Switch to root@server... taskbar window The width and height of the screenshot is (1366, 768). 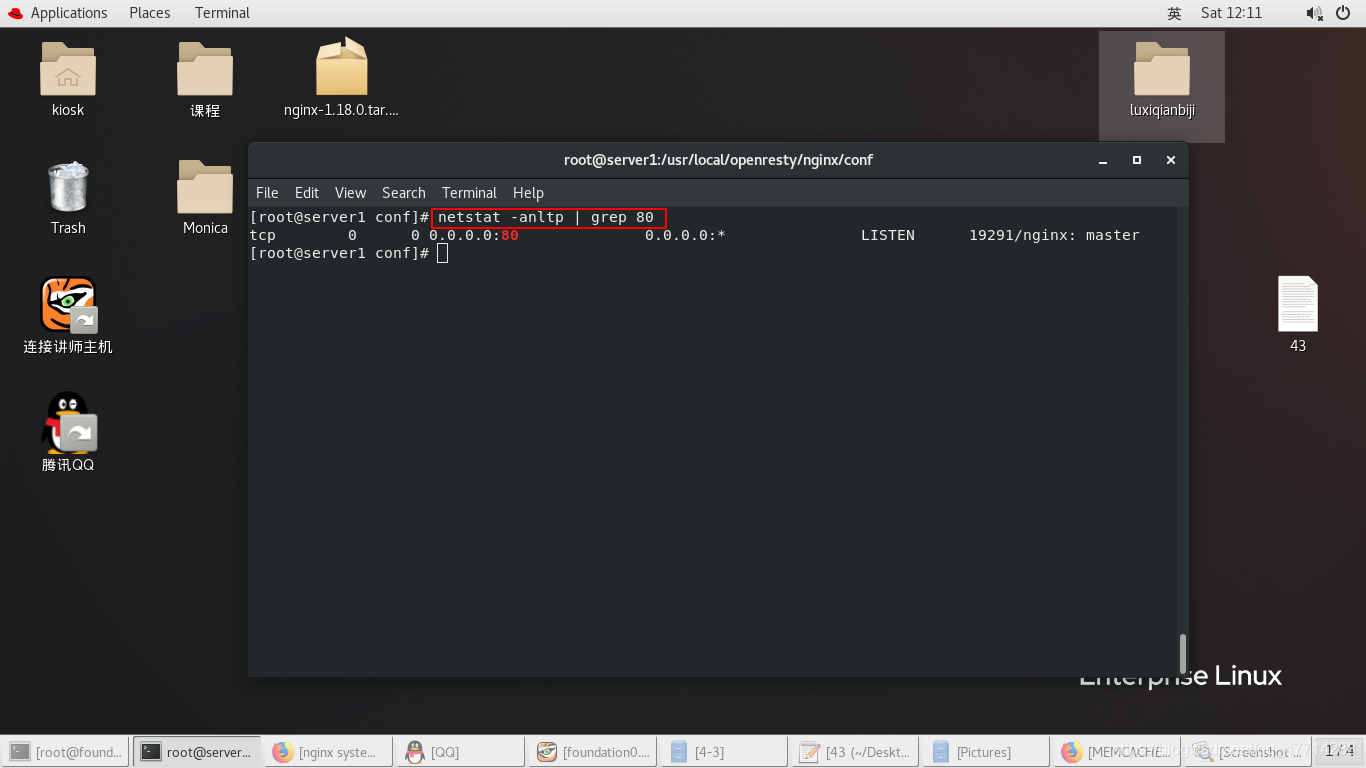(197, 752)
